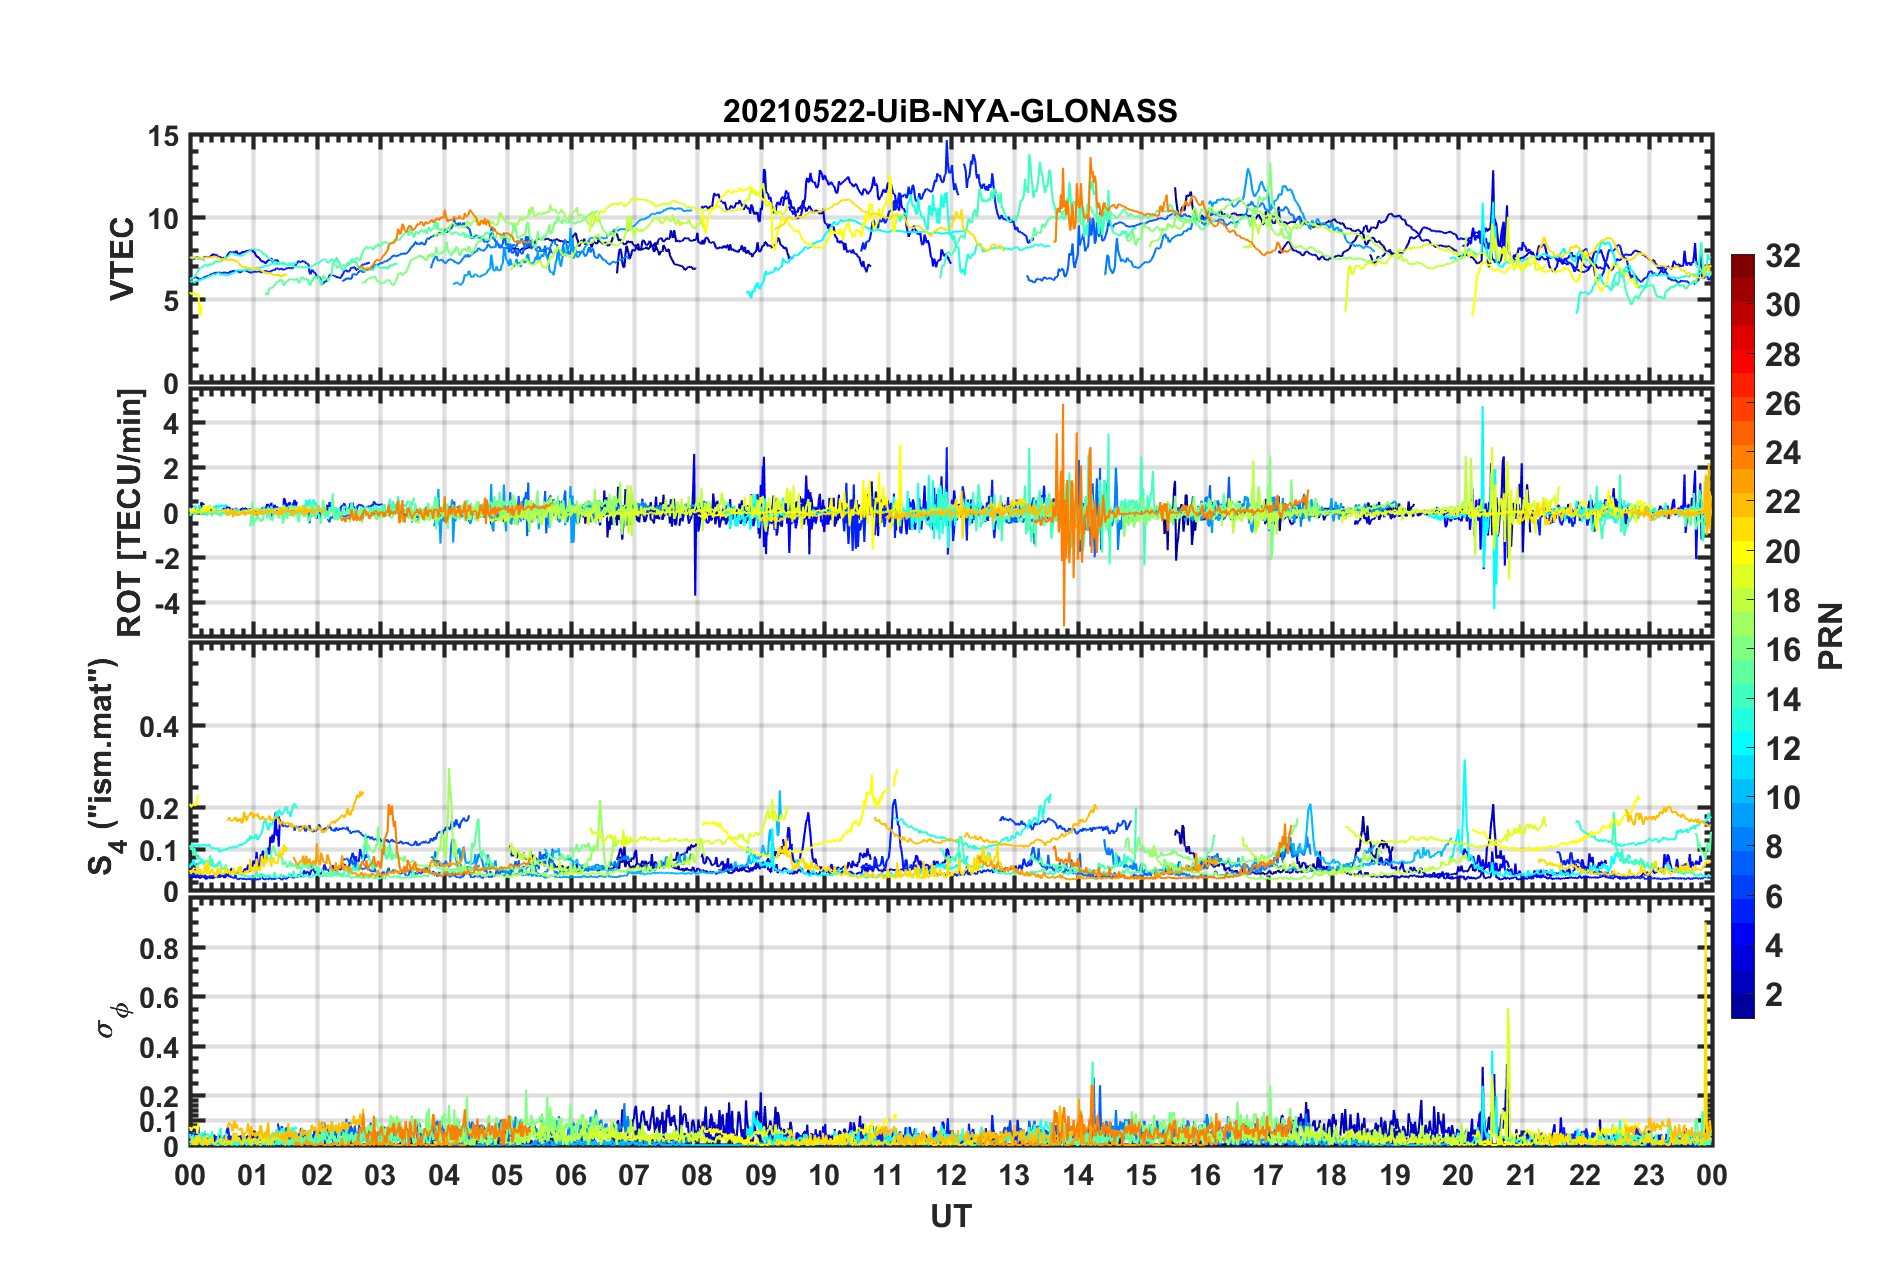Image resolution: width=1902 pixels, height=1272 pixels.
Task: Click the yellow sigma phi spike near 21 UT
Action: [1508, 1075]
